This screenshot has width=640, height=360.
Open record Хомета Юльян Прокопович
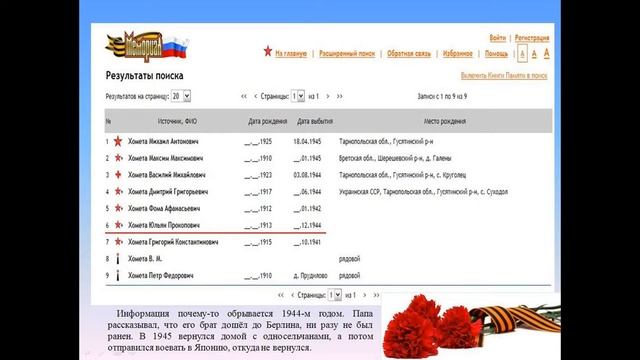click(164, 225)
